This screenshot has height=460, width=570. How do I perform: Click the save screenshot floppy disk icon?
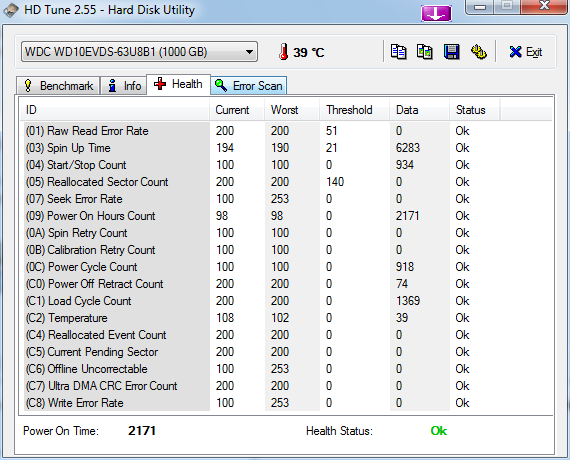click(451, 52)
